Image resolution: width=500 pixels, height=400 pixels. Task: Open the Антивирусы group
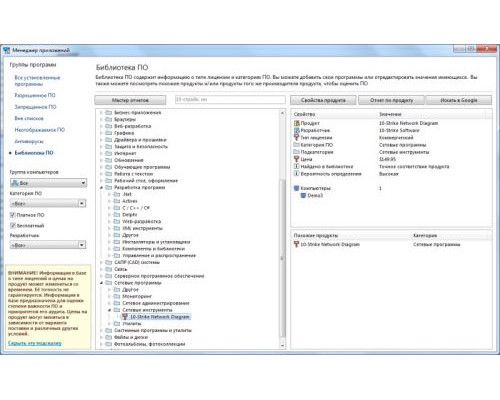29,141
